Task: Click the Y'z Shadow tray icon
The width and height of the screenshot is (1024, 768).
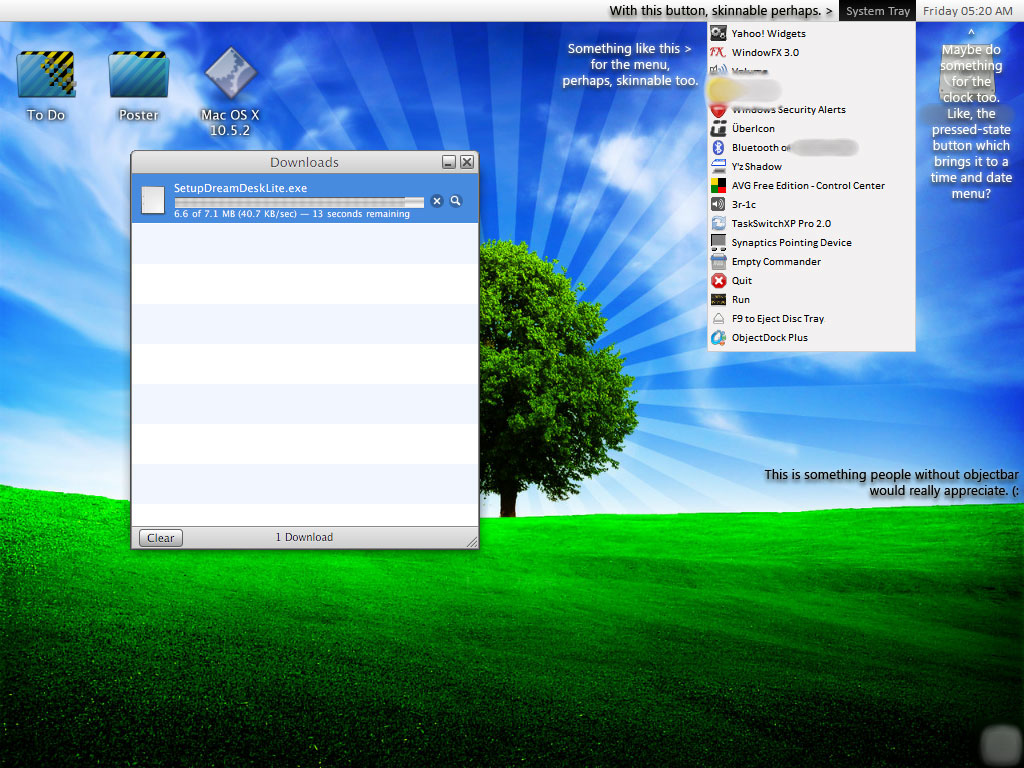Action: [x=718, y=167]
